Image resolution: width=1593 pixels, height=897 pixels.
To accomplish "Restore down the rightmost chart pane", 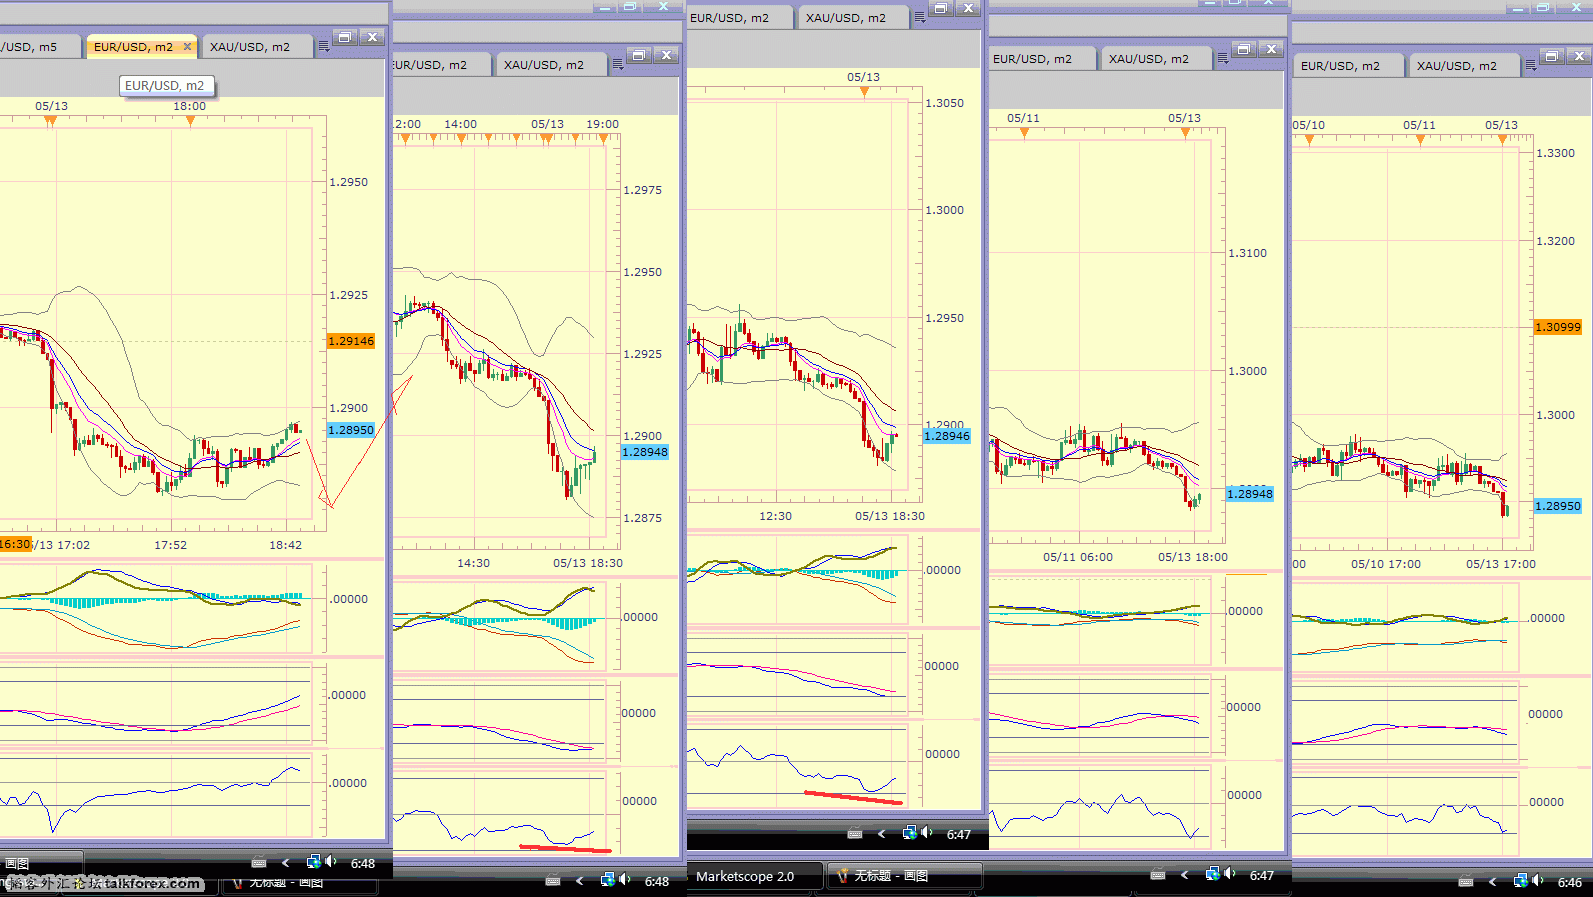I will point(1552,56).
